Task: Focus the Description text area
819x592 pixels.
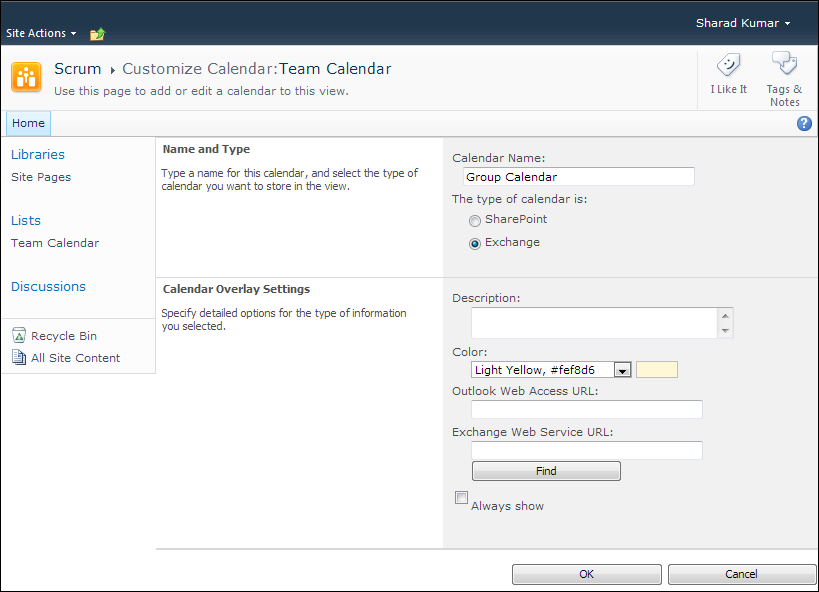Action: click(x=594, y=323)
